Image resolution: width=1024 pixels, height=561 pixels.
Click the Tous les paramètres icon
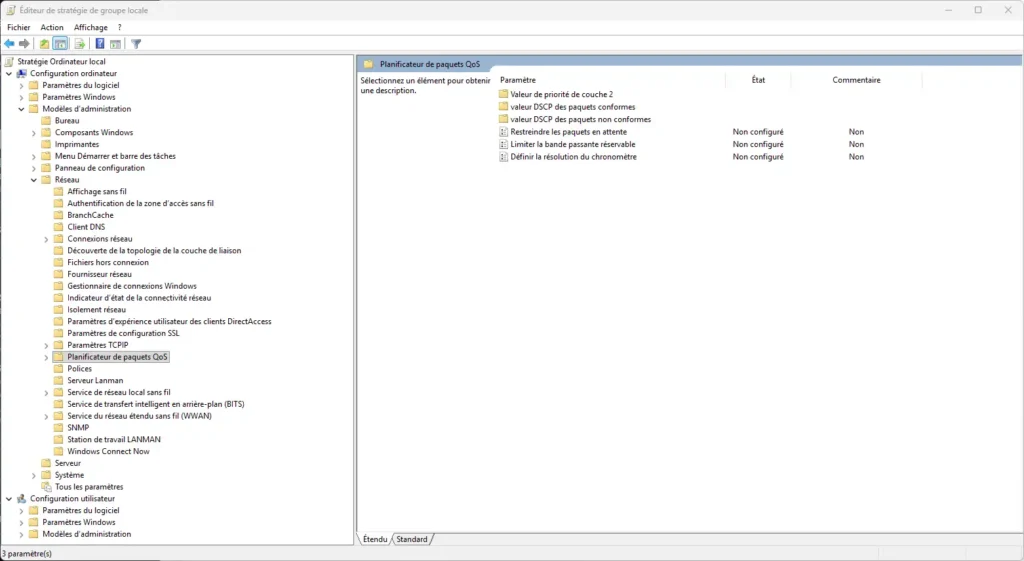click(46, 487)
